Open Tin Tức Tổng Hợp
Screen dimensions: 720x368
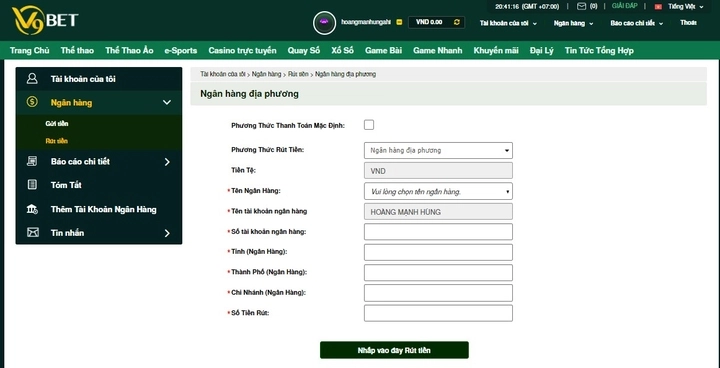click(x=599, y=51)
